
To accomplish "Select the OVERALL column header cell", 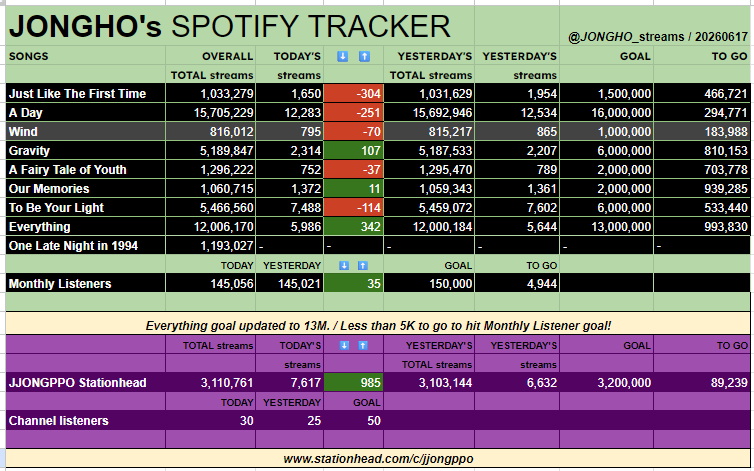I will (x=211, y=56).
